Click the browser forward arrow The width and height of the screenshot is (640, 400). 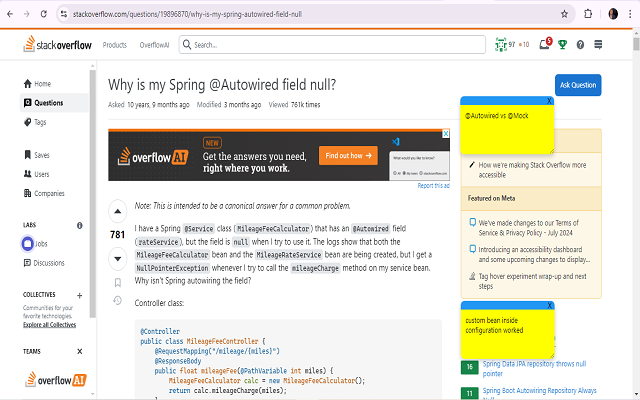click(27, 14)
